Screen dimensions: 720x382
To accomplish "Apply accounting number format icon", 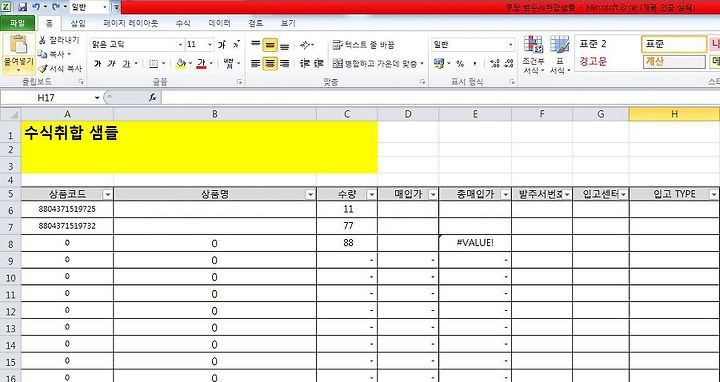I will point(439,63).
